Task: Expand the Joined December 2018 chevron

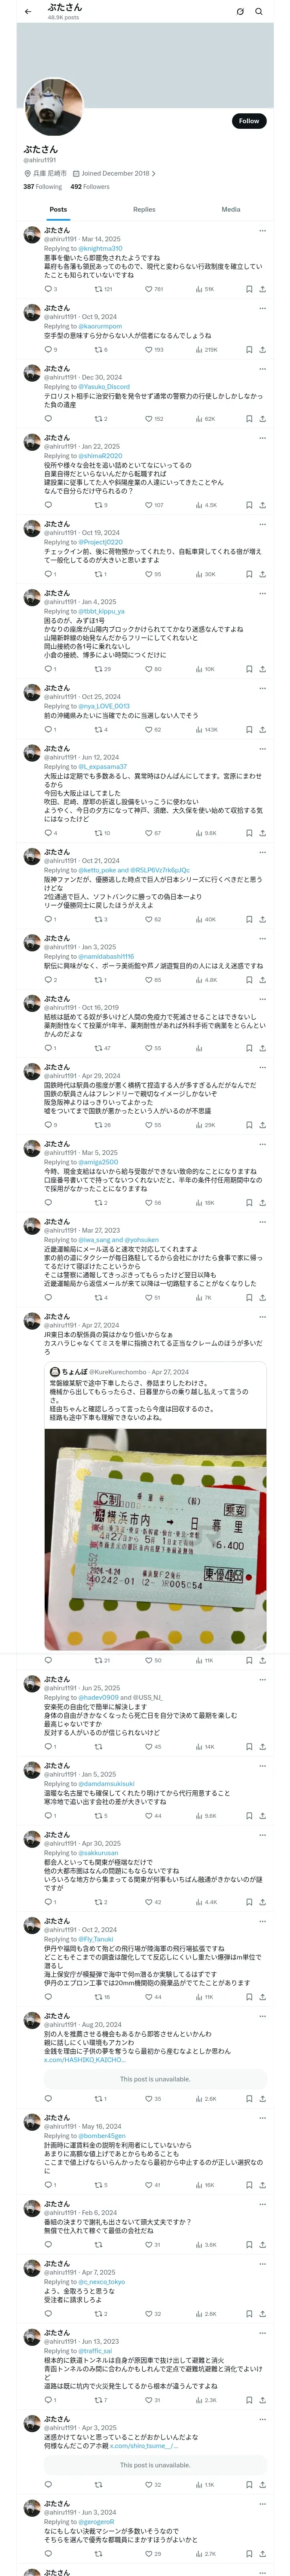Action: (154, 173)
